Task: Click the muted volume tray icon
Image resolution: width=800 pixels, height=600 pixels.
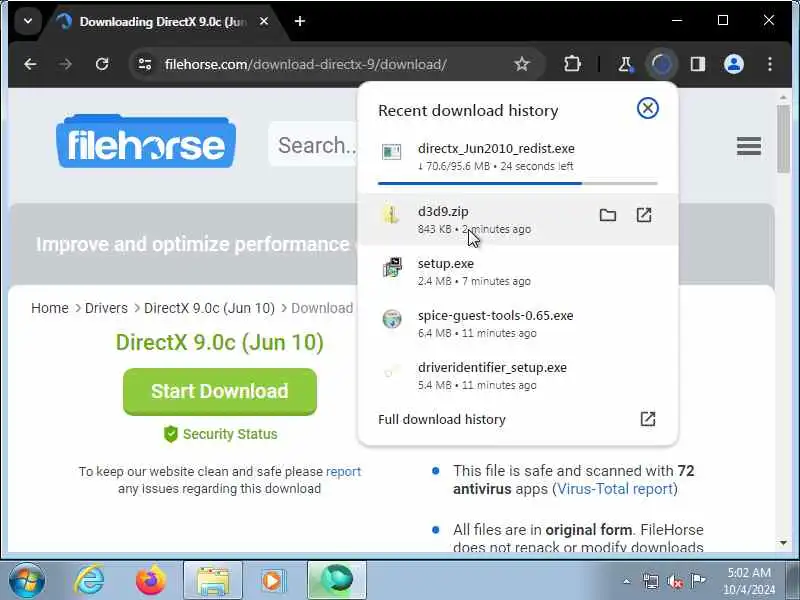Action: tap(675, 581)
